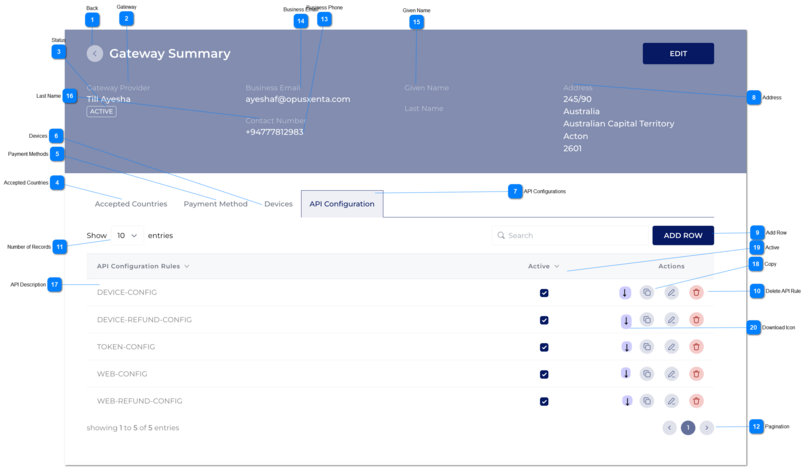The height and width of the screenshot is (468, 806).
Task: Click the search magnifier icon
Action: click(x=501, y=236)
